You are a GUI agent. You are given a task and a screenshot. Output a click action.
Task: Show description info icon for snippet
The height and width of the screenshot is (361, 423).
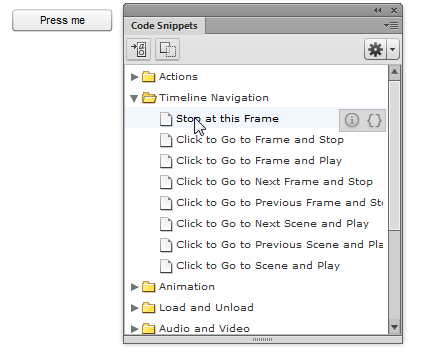[352, 120]
